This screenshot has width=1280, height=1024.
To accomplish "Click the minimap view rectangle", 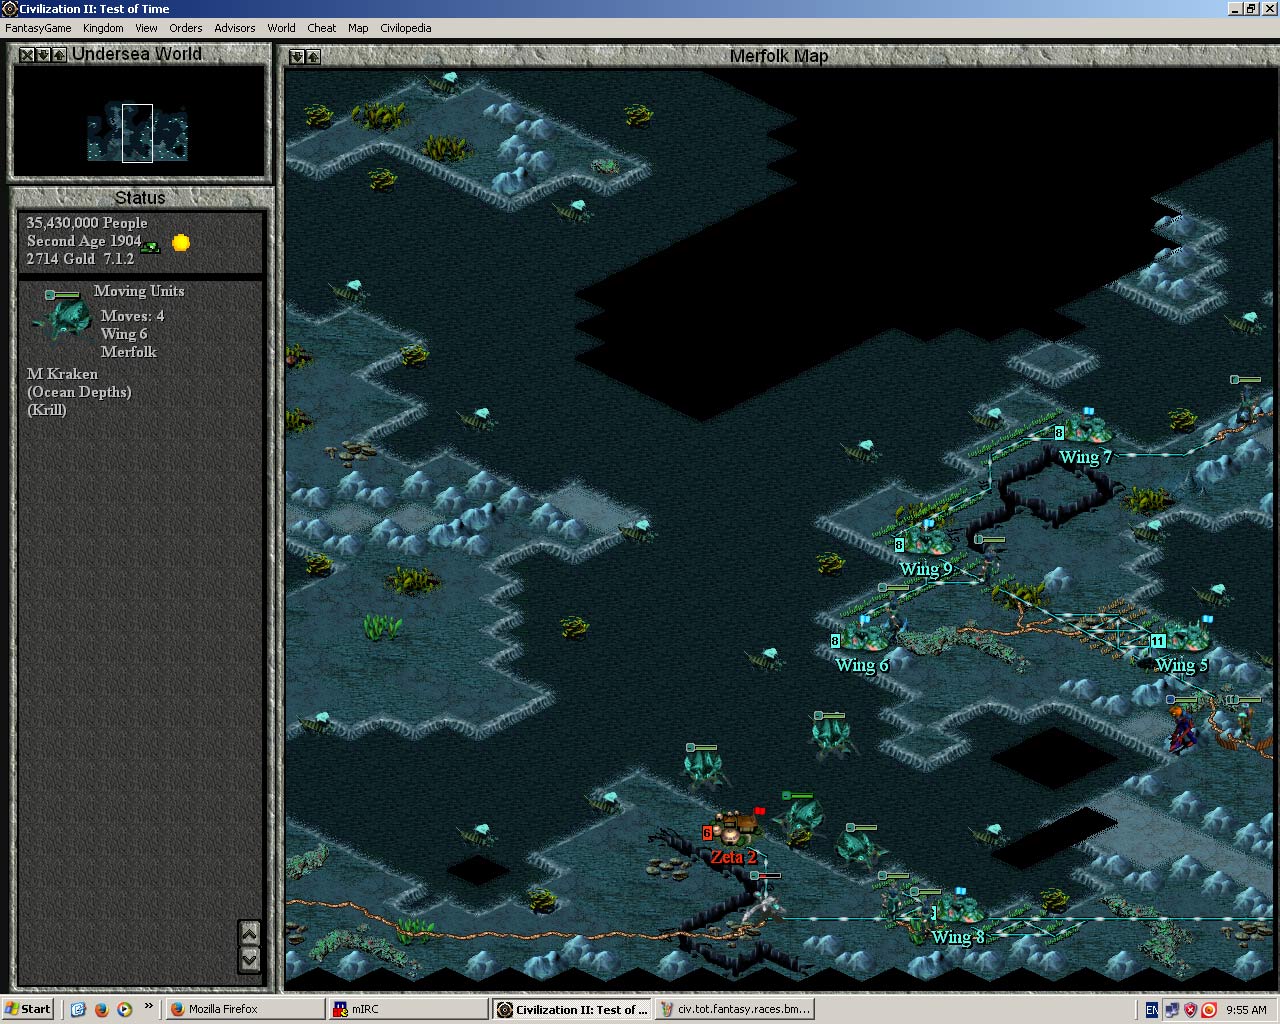I will coord(137,133).
